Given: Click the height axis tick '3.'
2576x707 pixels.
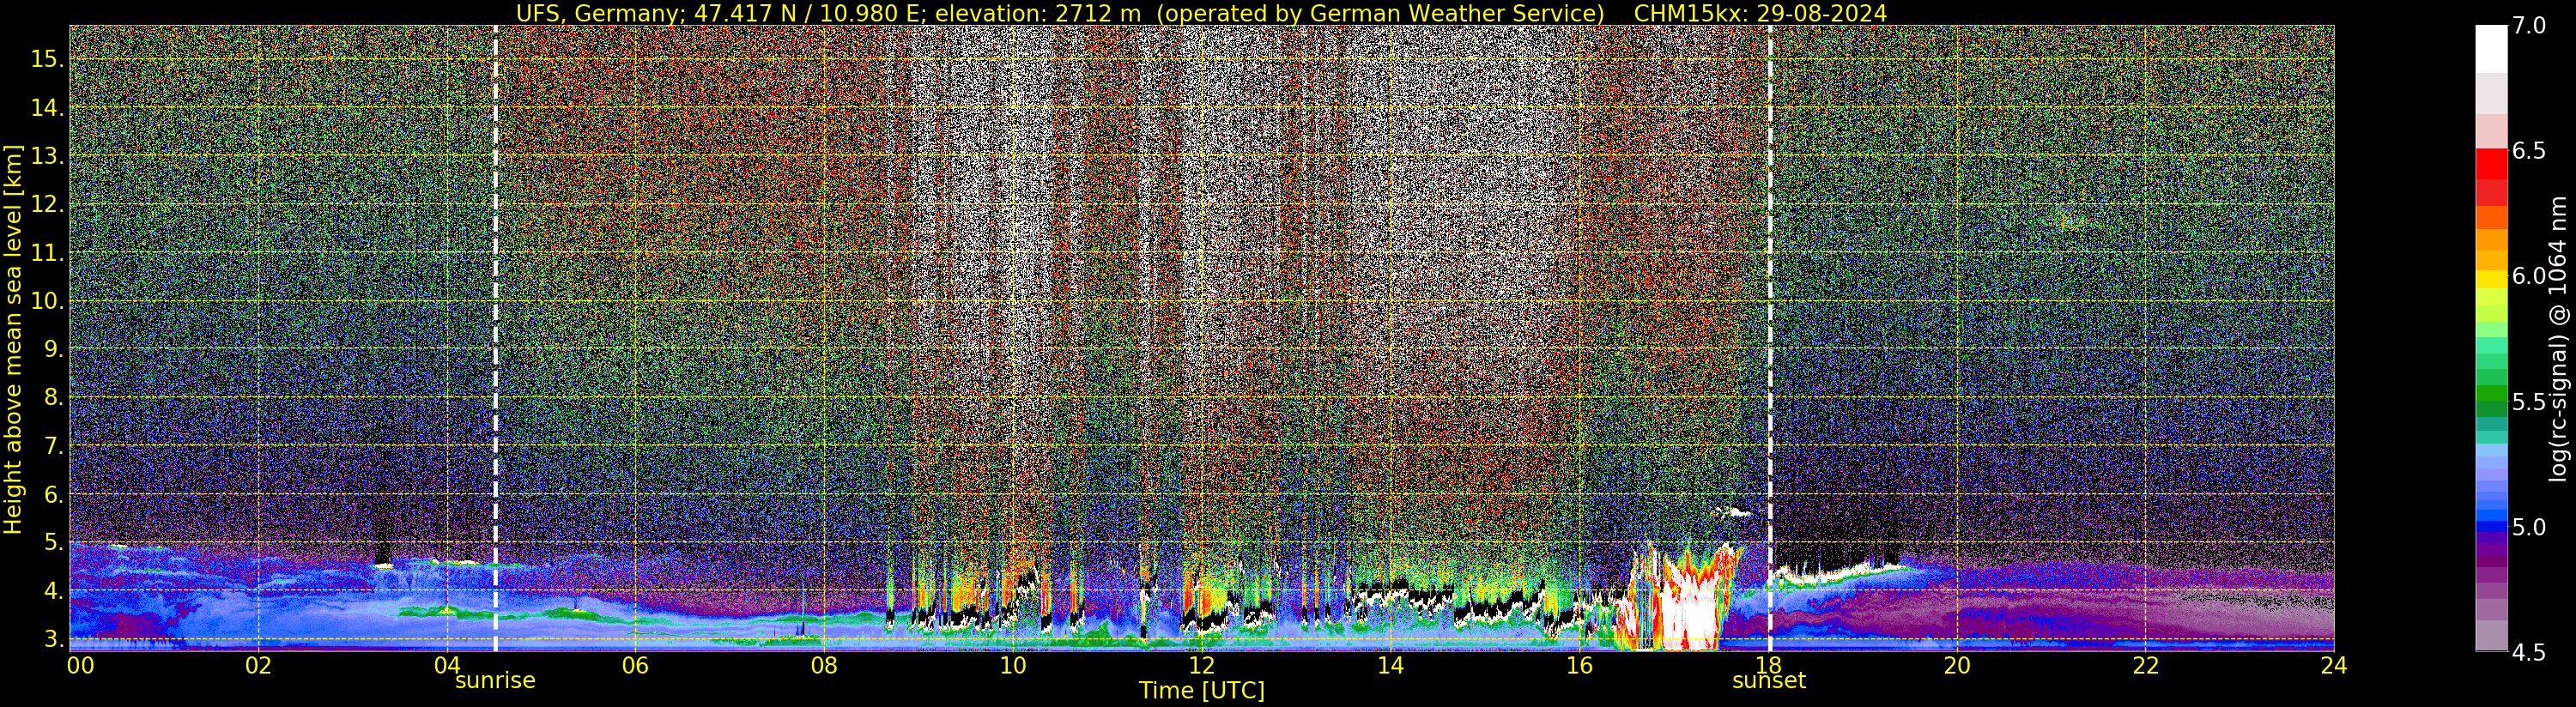Looking at the screenshot, I should point(53,639).
